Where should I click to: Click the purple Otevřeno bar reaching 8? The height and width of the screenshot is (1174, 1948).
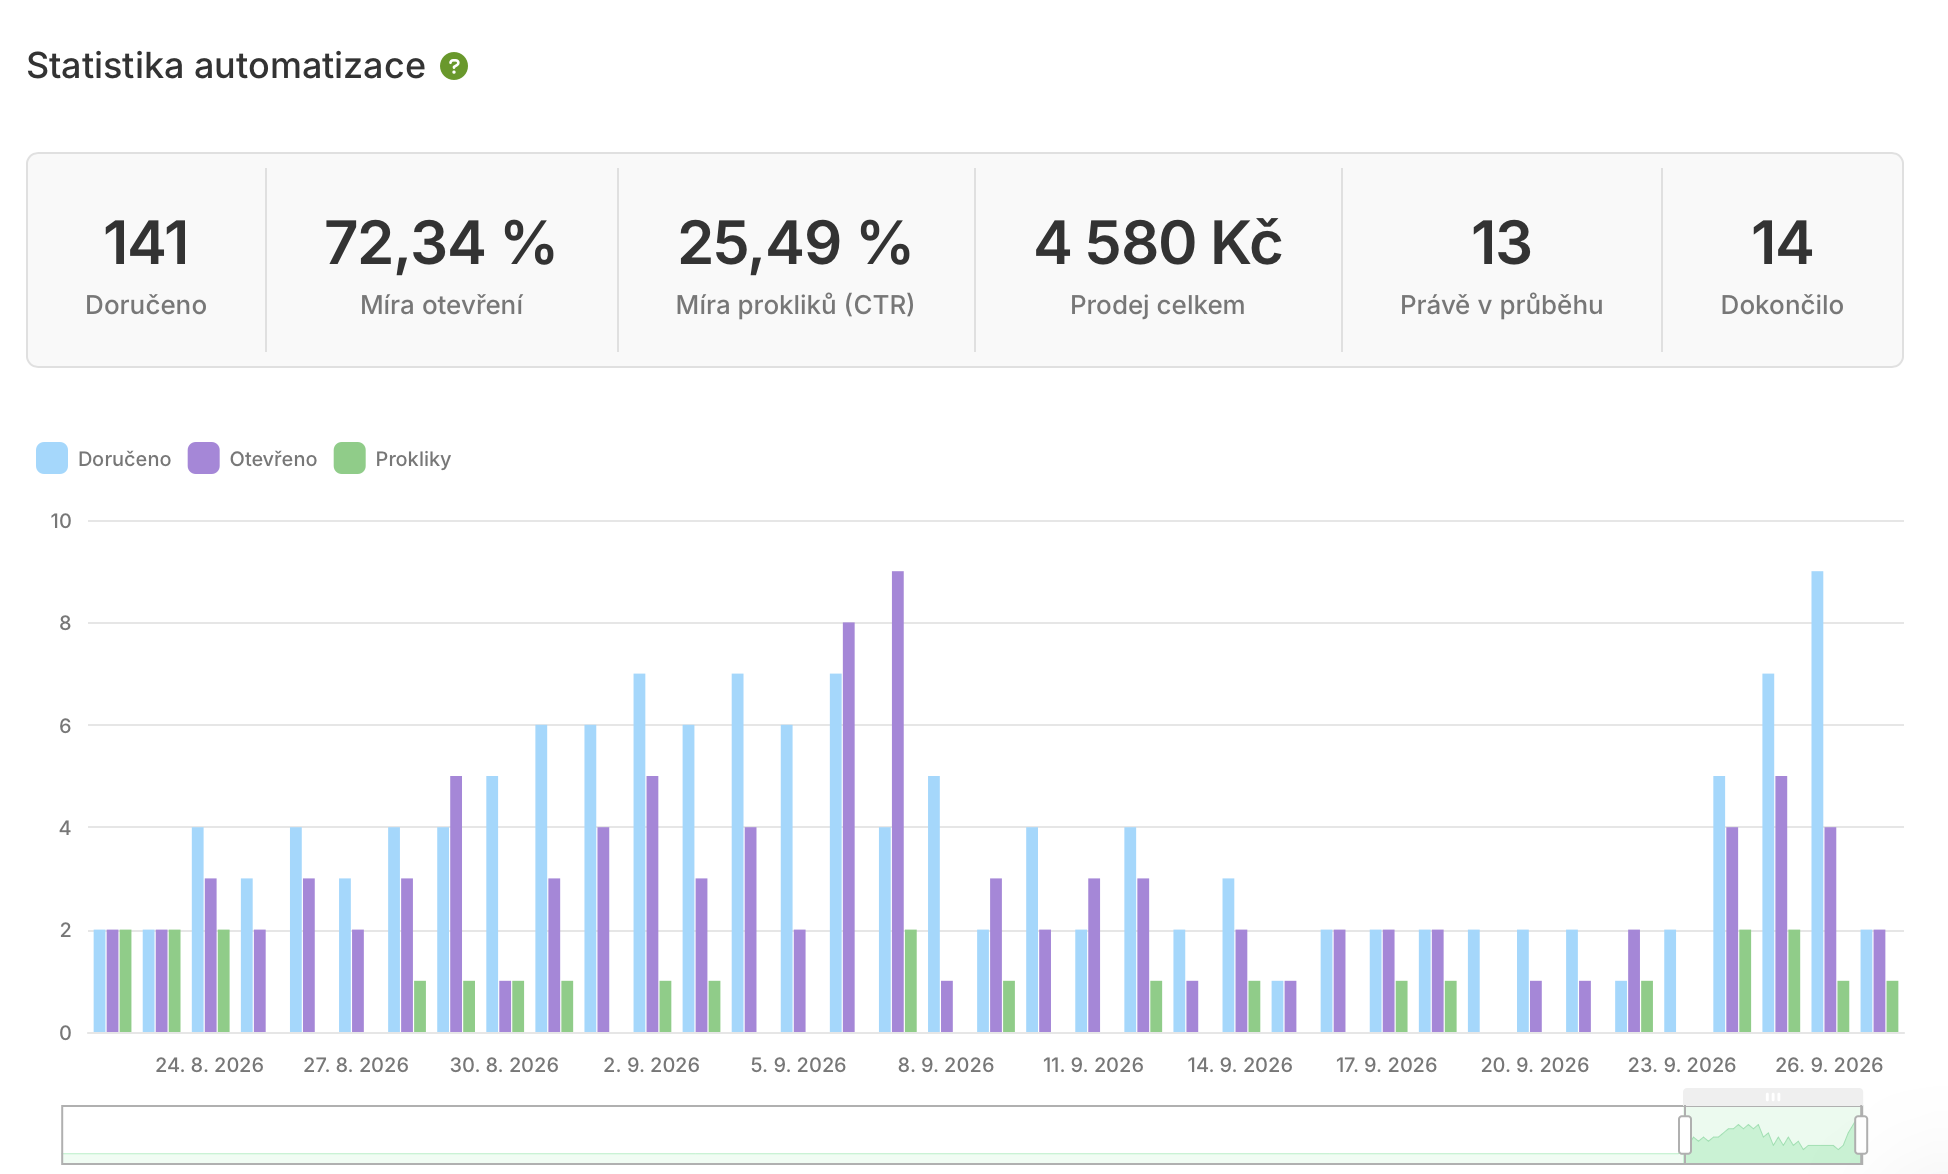849,827
